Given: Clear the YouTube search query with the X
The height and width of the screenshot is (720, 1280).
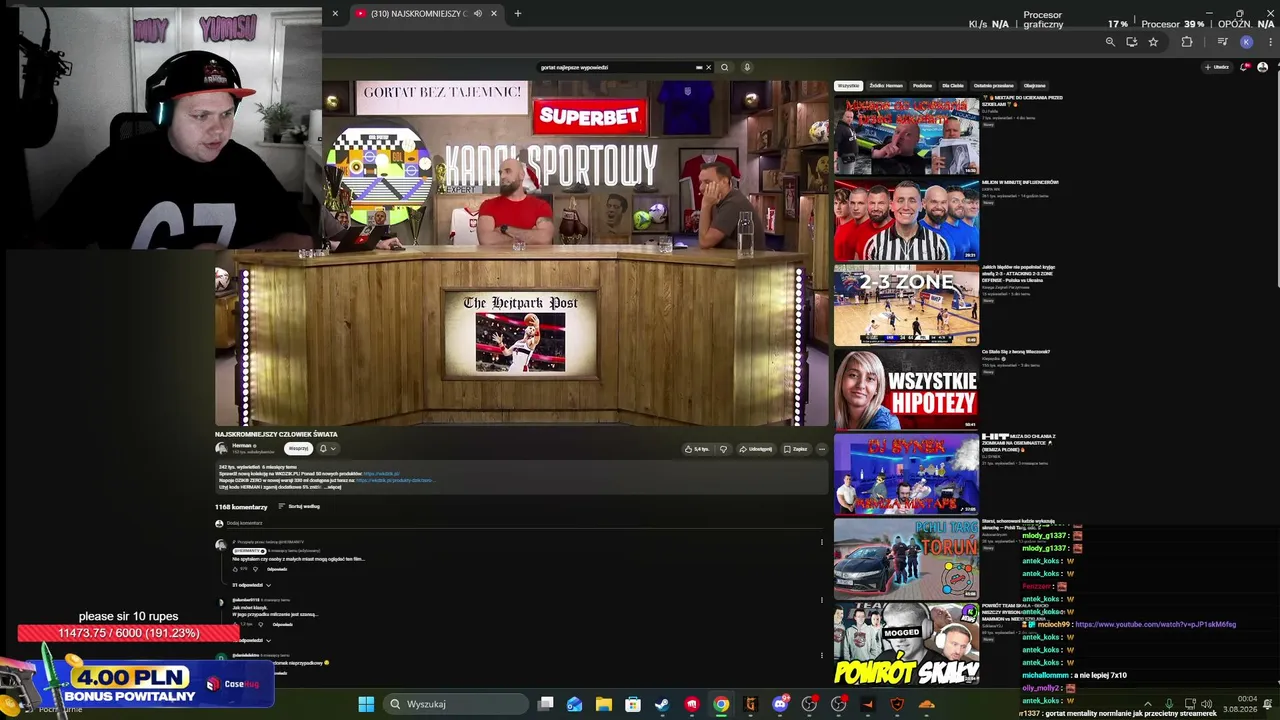Looking at the screenshot, I should (x=708, y=67).
